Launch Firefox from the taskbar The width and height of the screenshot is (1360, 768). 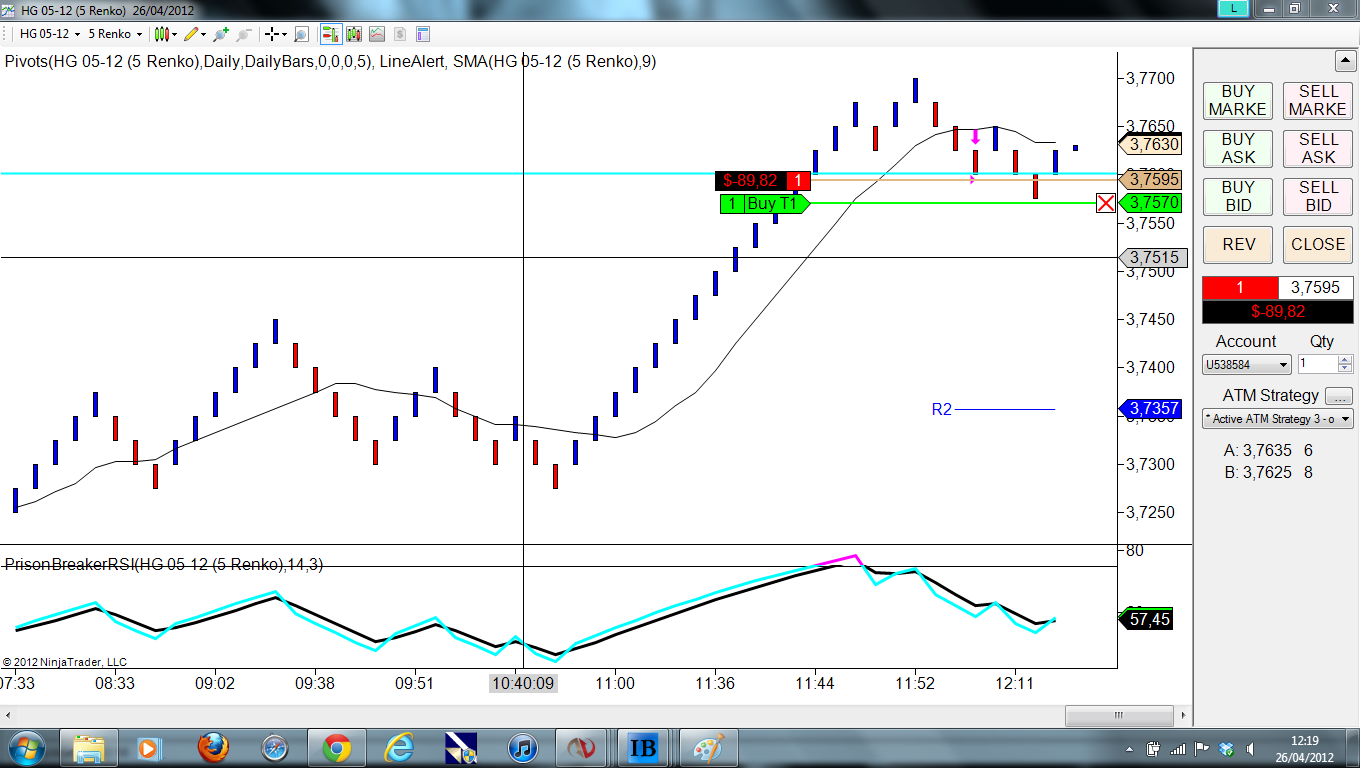pyautogui.click(x=212, y=747)
